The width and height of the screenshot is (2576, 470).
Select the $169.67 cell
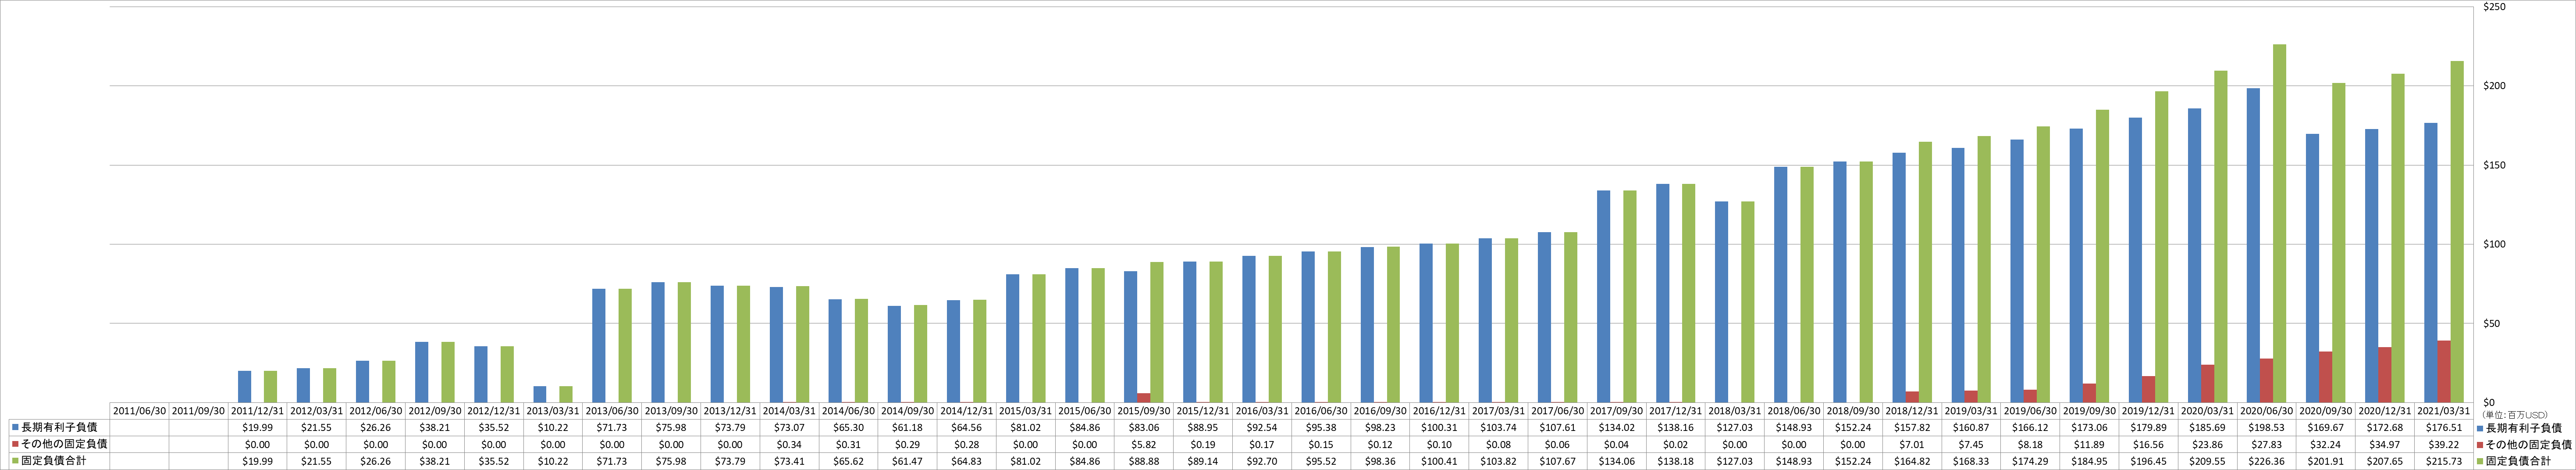(2326, 427)
